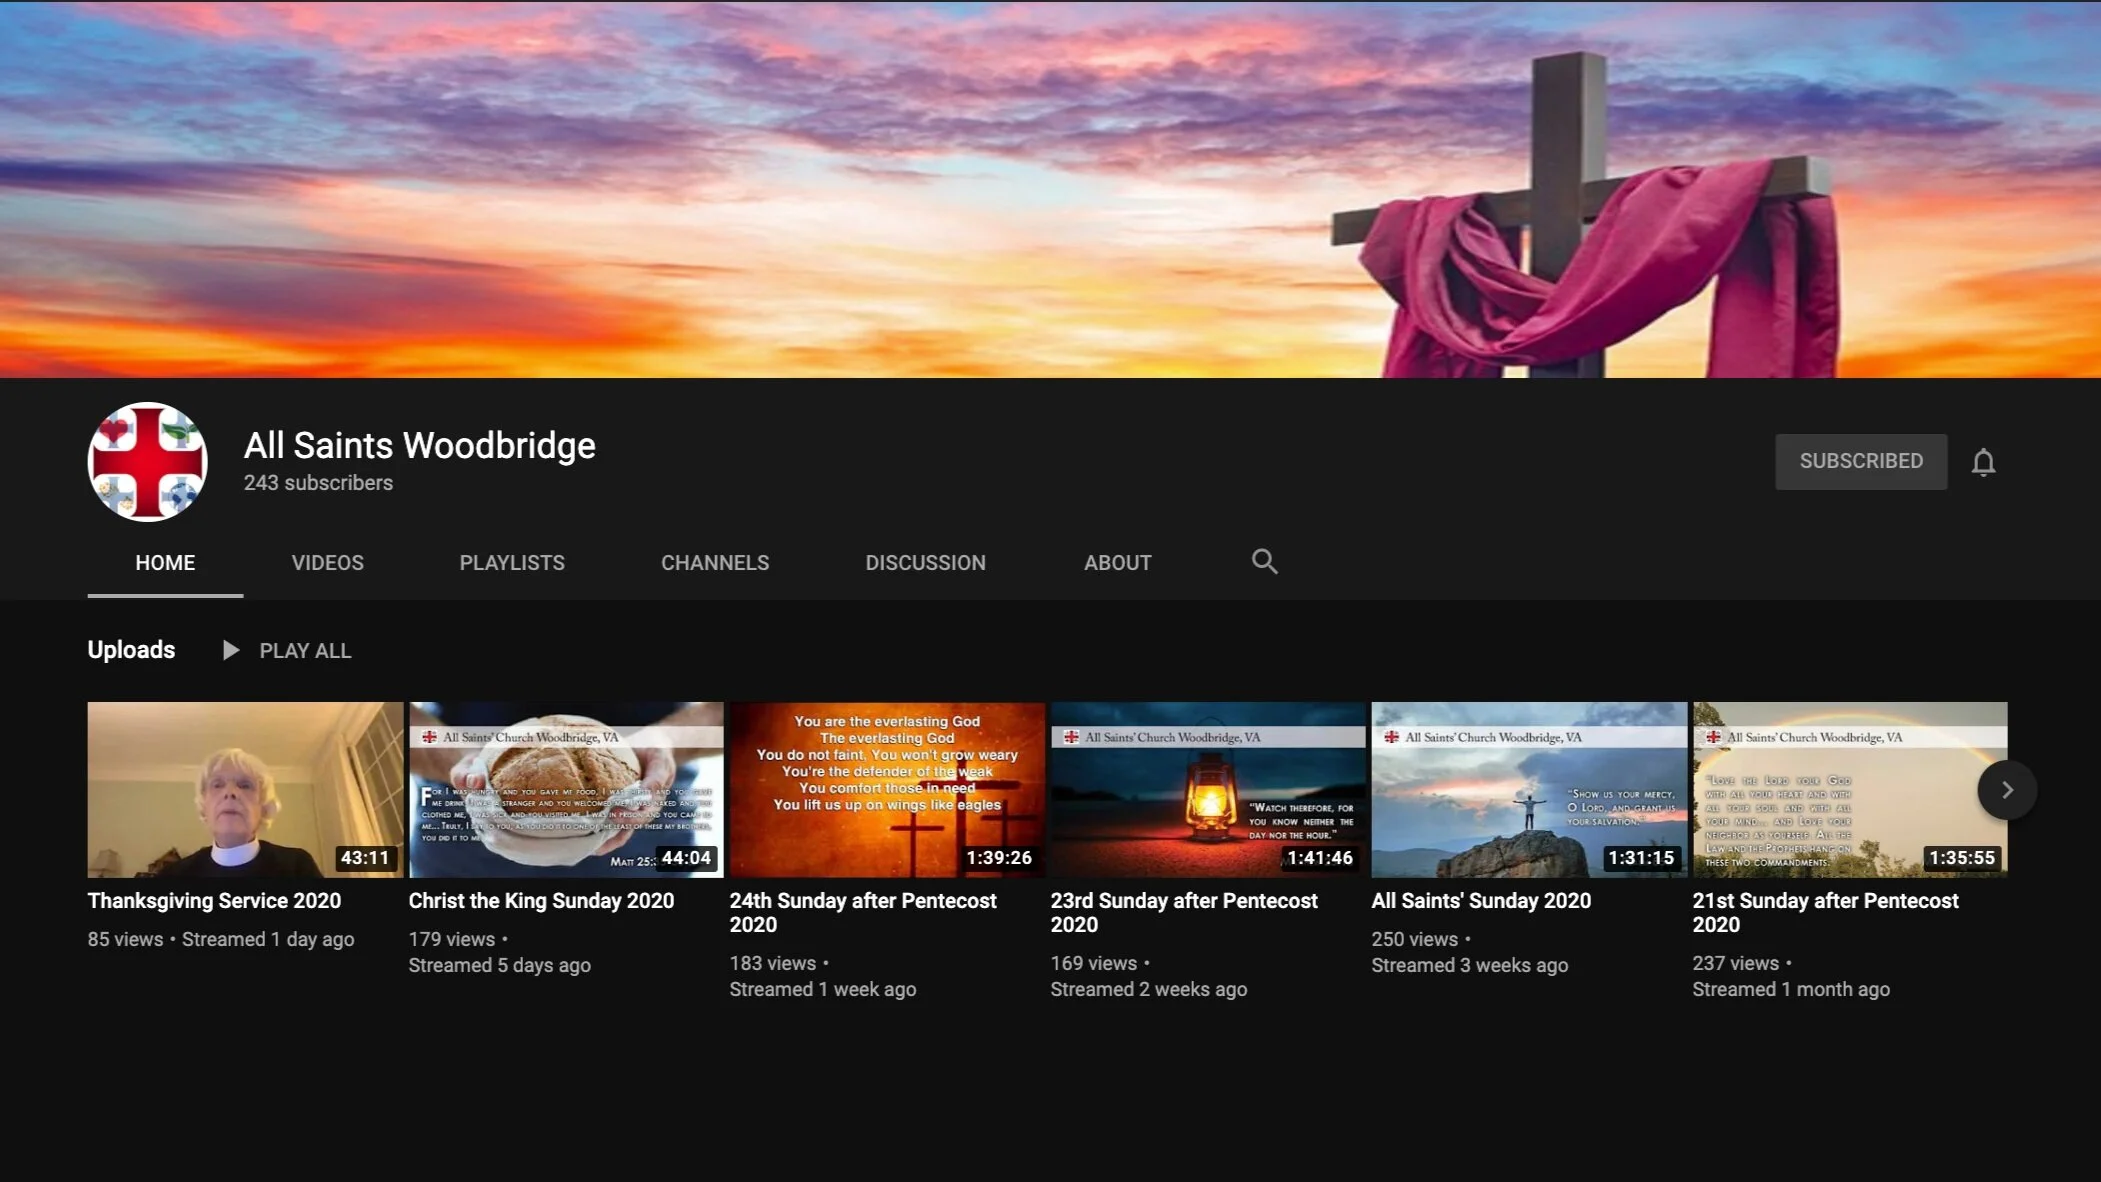The height and width of the screenshot is (1182, 2101).
Task: Open 23rd Sunday after Pentecost lantern thumbnail
Action: [x=1208, y=790]
